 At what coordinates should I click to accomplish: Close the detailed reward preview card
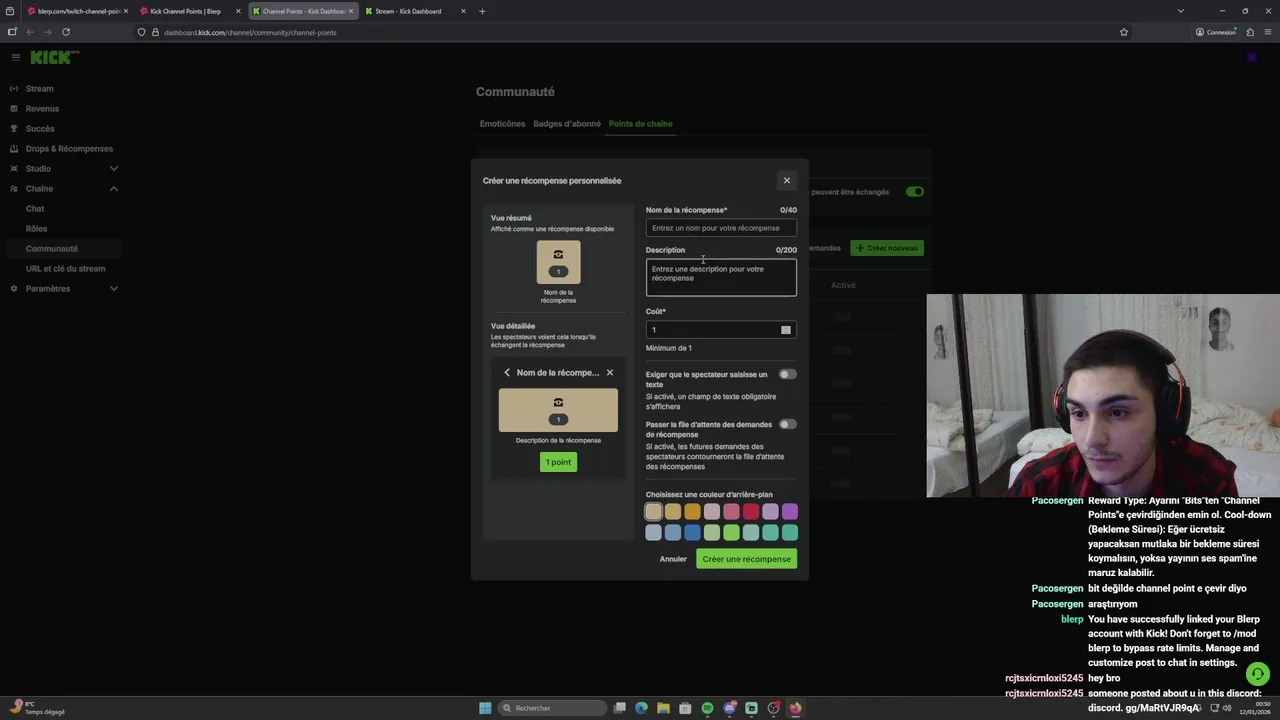(x=610, y=373)
